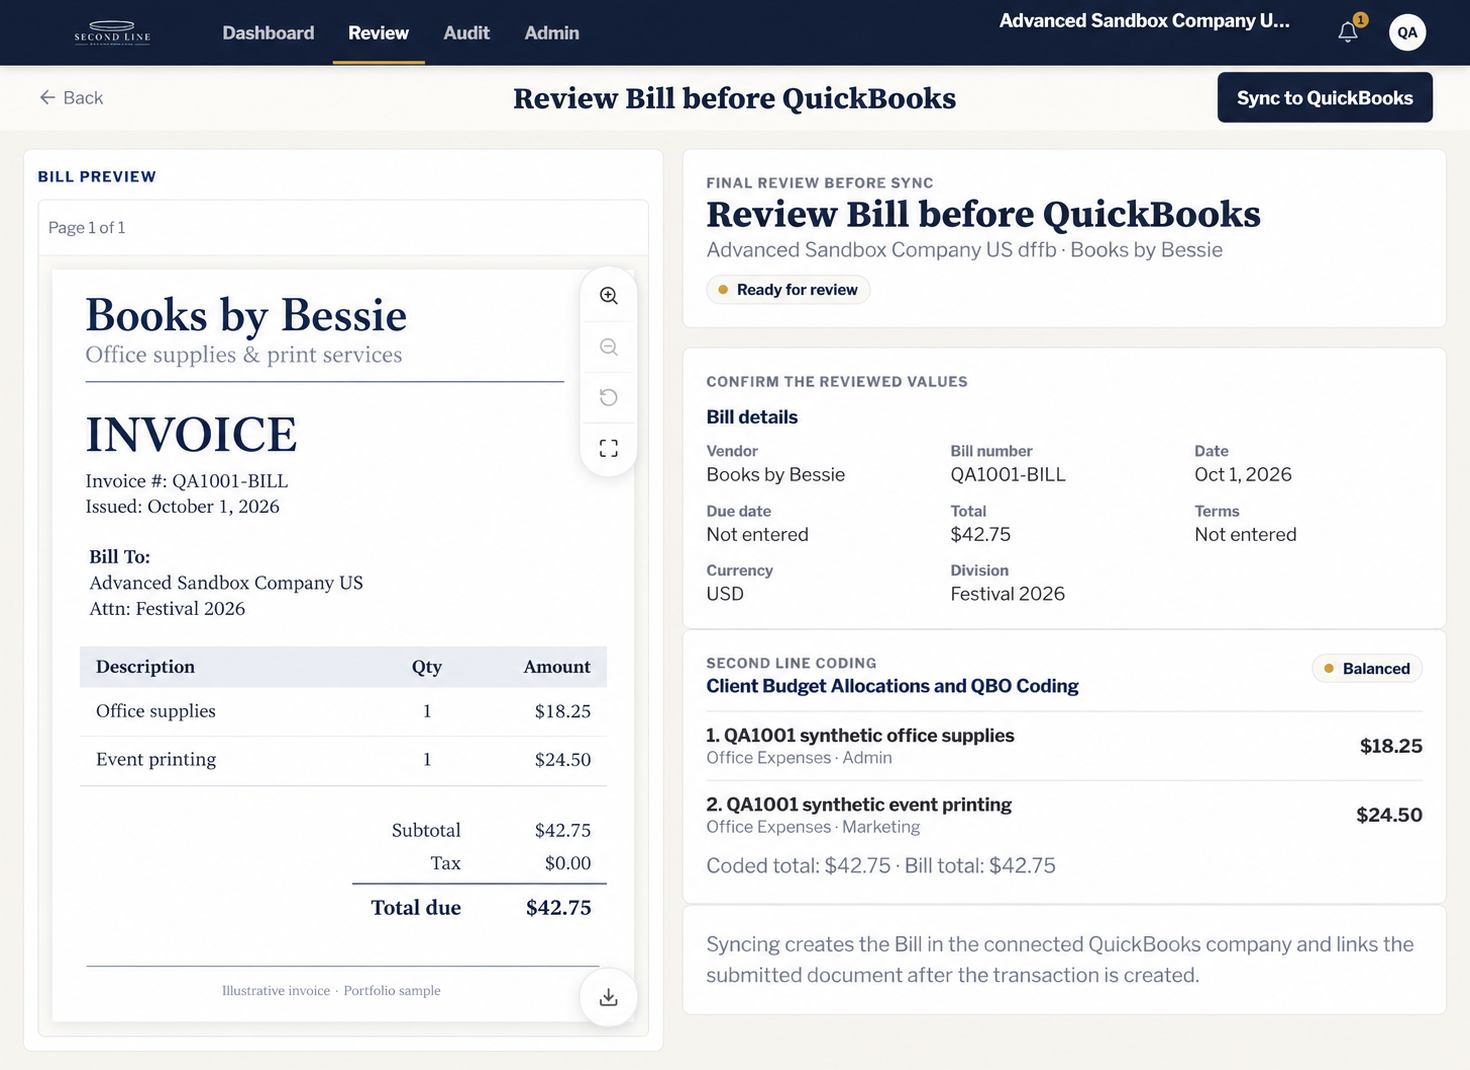Image resolution: width=1470 pixels, height=1070 pixels.
Task: Click the Tax $0.00 line on the invoice
Action: tap(510, 863)
